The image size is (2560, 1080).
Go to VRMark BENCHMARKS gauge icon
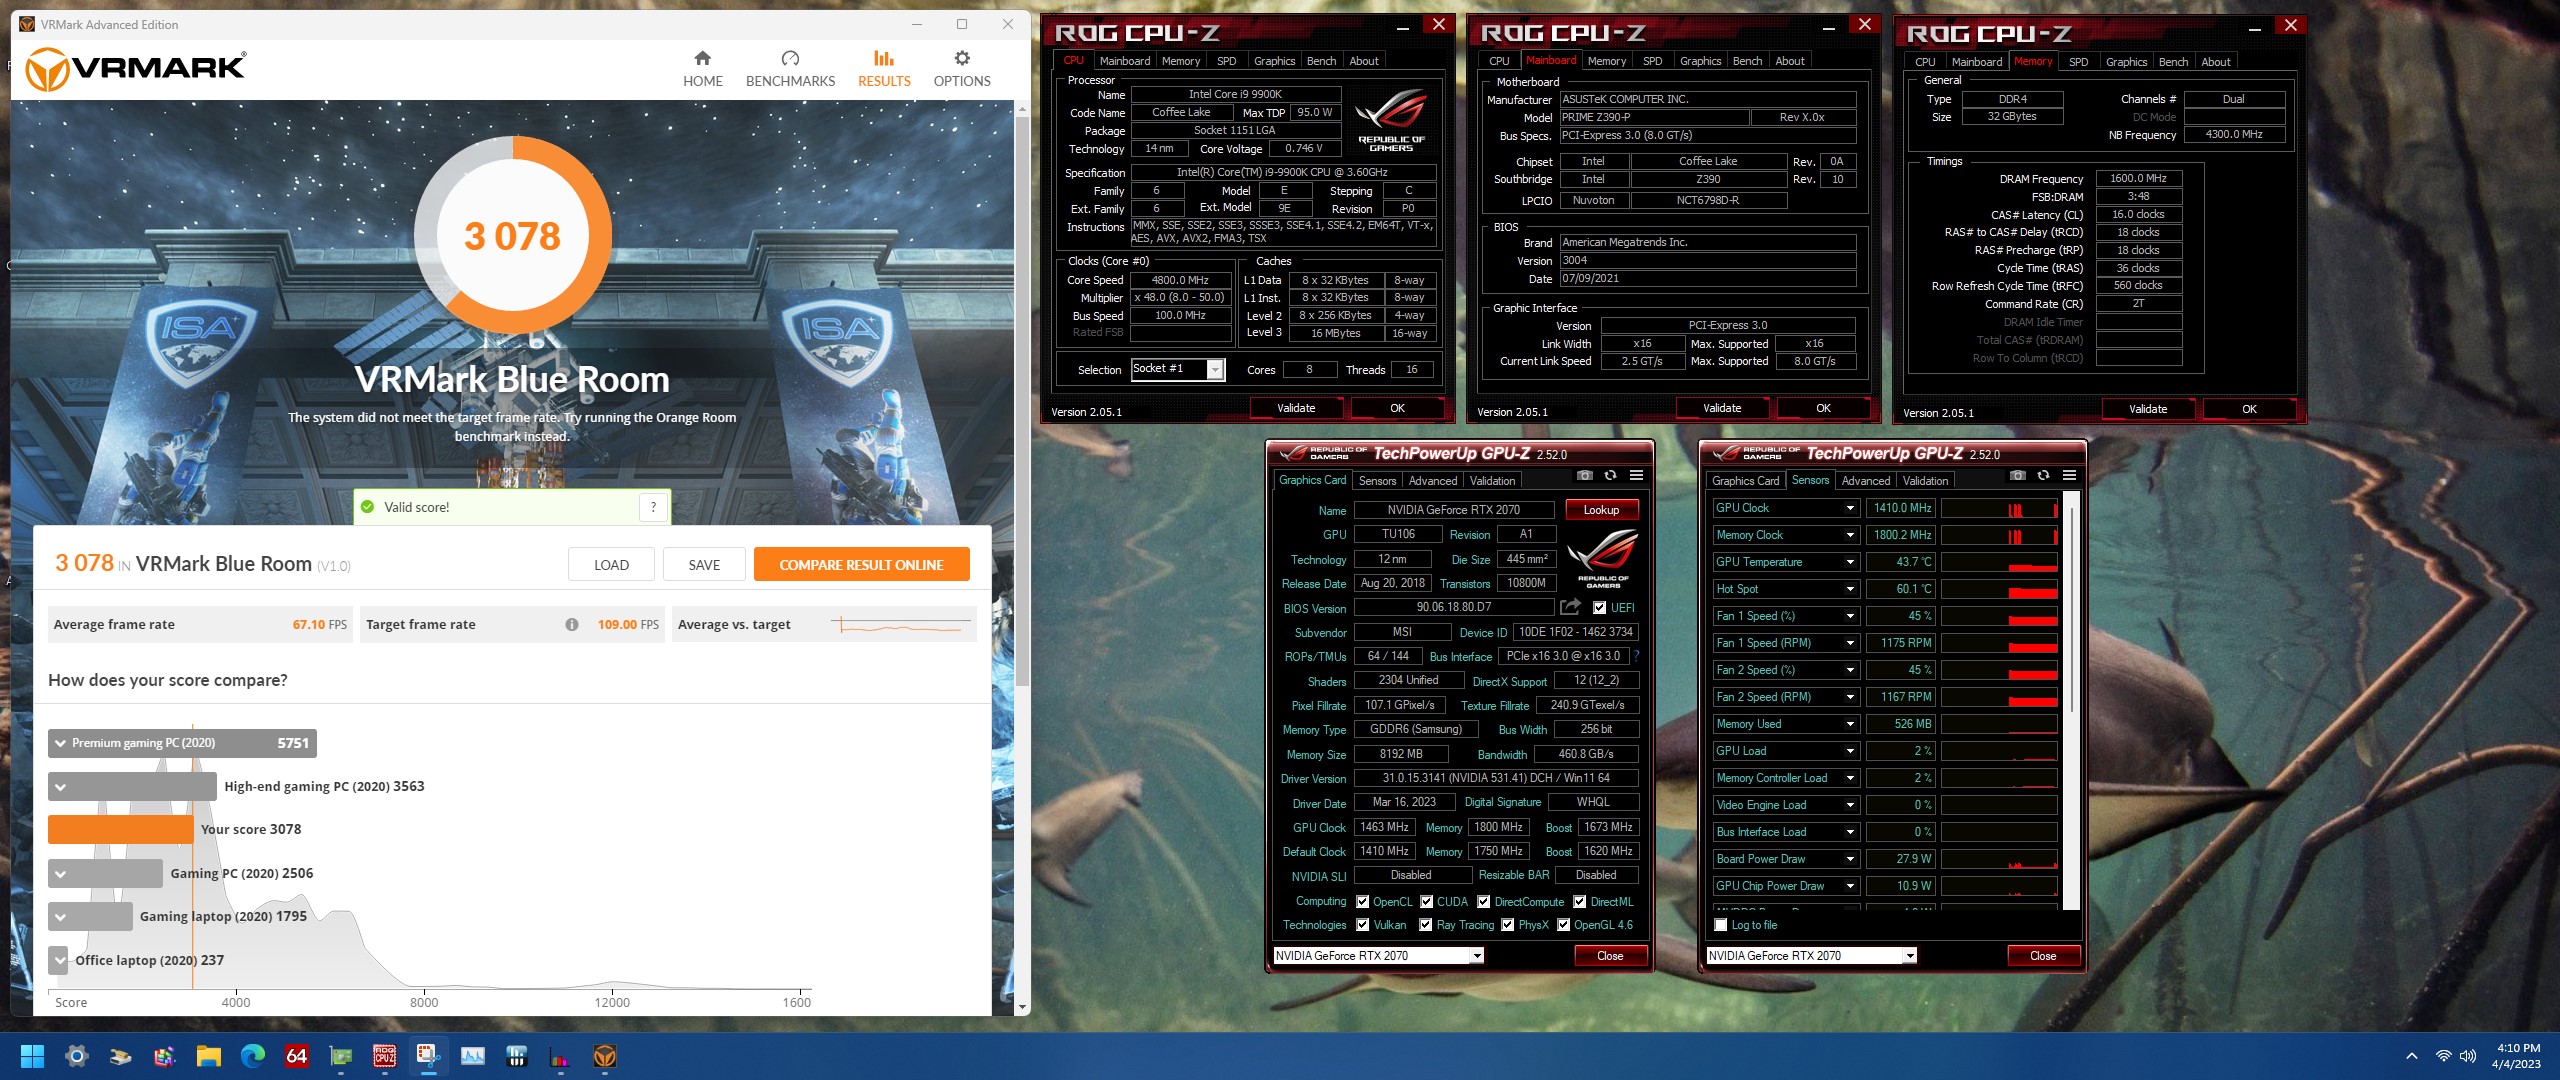click(x=790, y=58)
